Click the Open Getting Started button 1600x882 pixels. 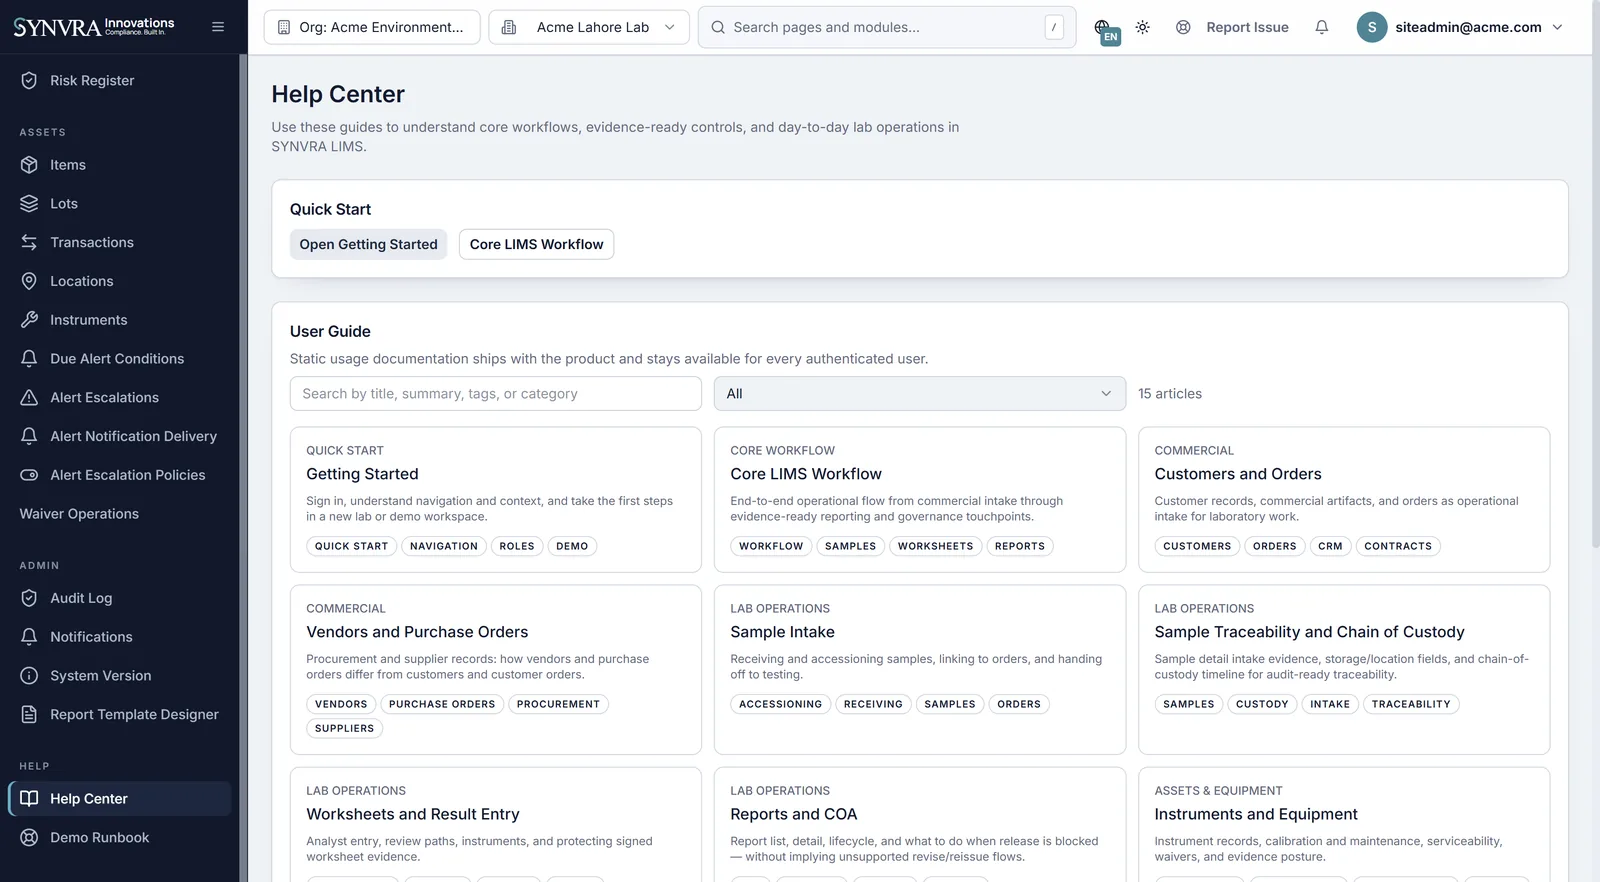pos(368,245)
